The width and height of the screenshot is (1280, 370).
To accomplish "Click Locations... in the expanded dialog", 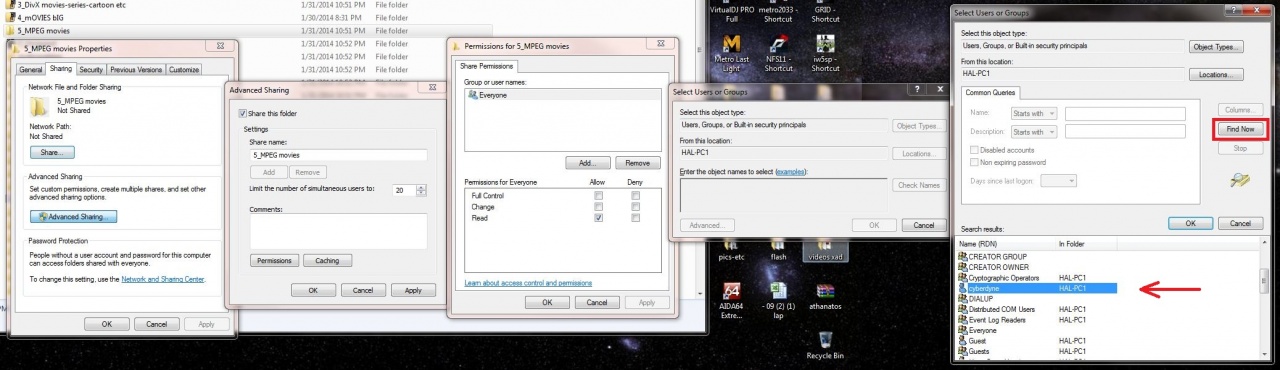I will point(1216,75).
